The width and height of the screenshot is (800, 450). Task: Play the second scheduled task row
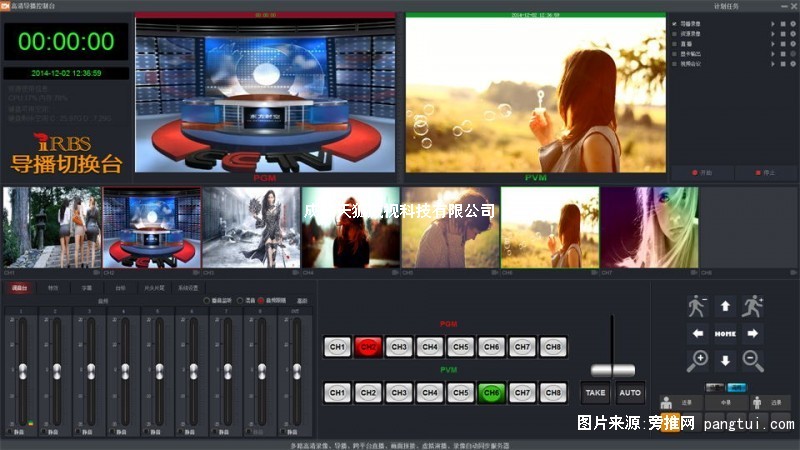772,34
